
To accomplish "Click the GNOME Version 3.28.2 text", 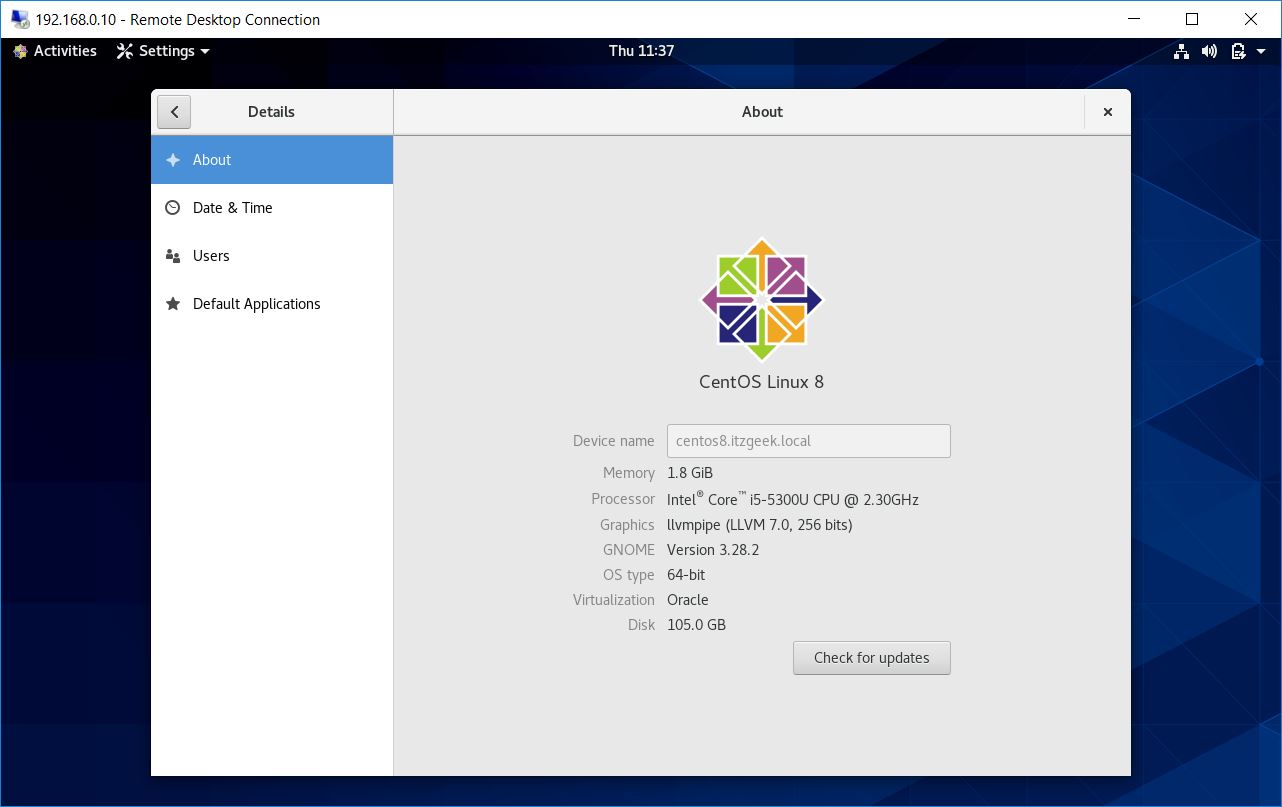I will [x=713, y=550].
